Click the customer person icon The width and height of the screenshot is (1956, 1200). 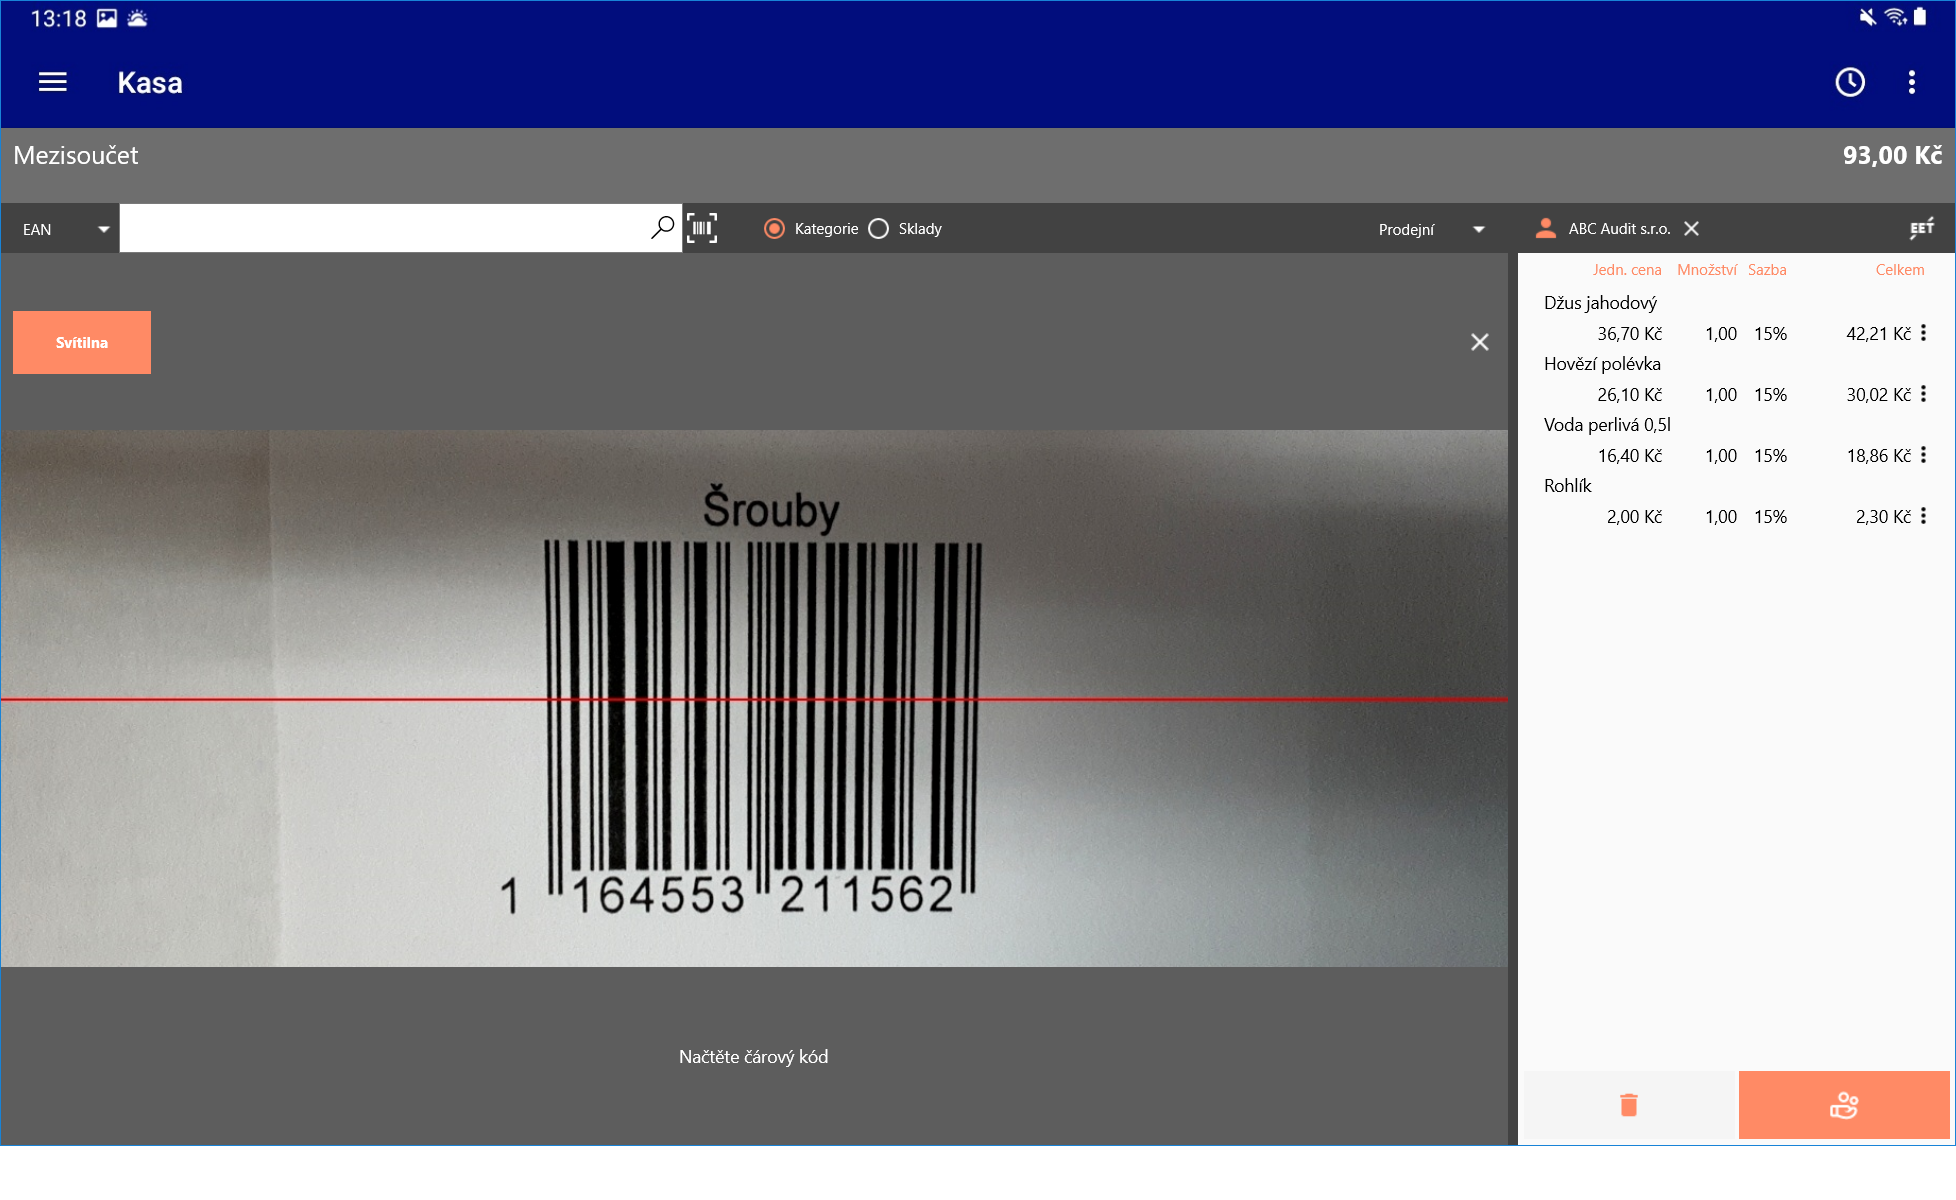click(1545, 228)
